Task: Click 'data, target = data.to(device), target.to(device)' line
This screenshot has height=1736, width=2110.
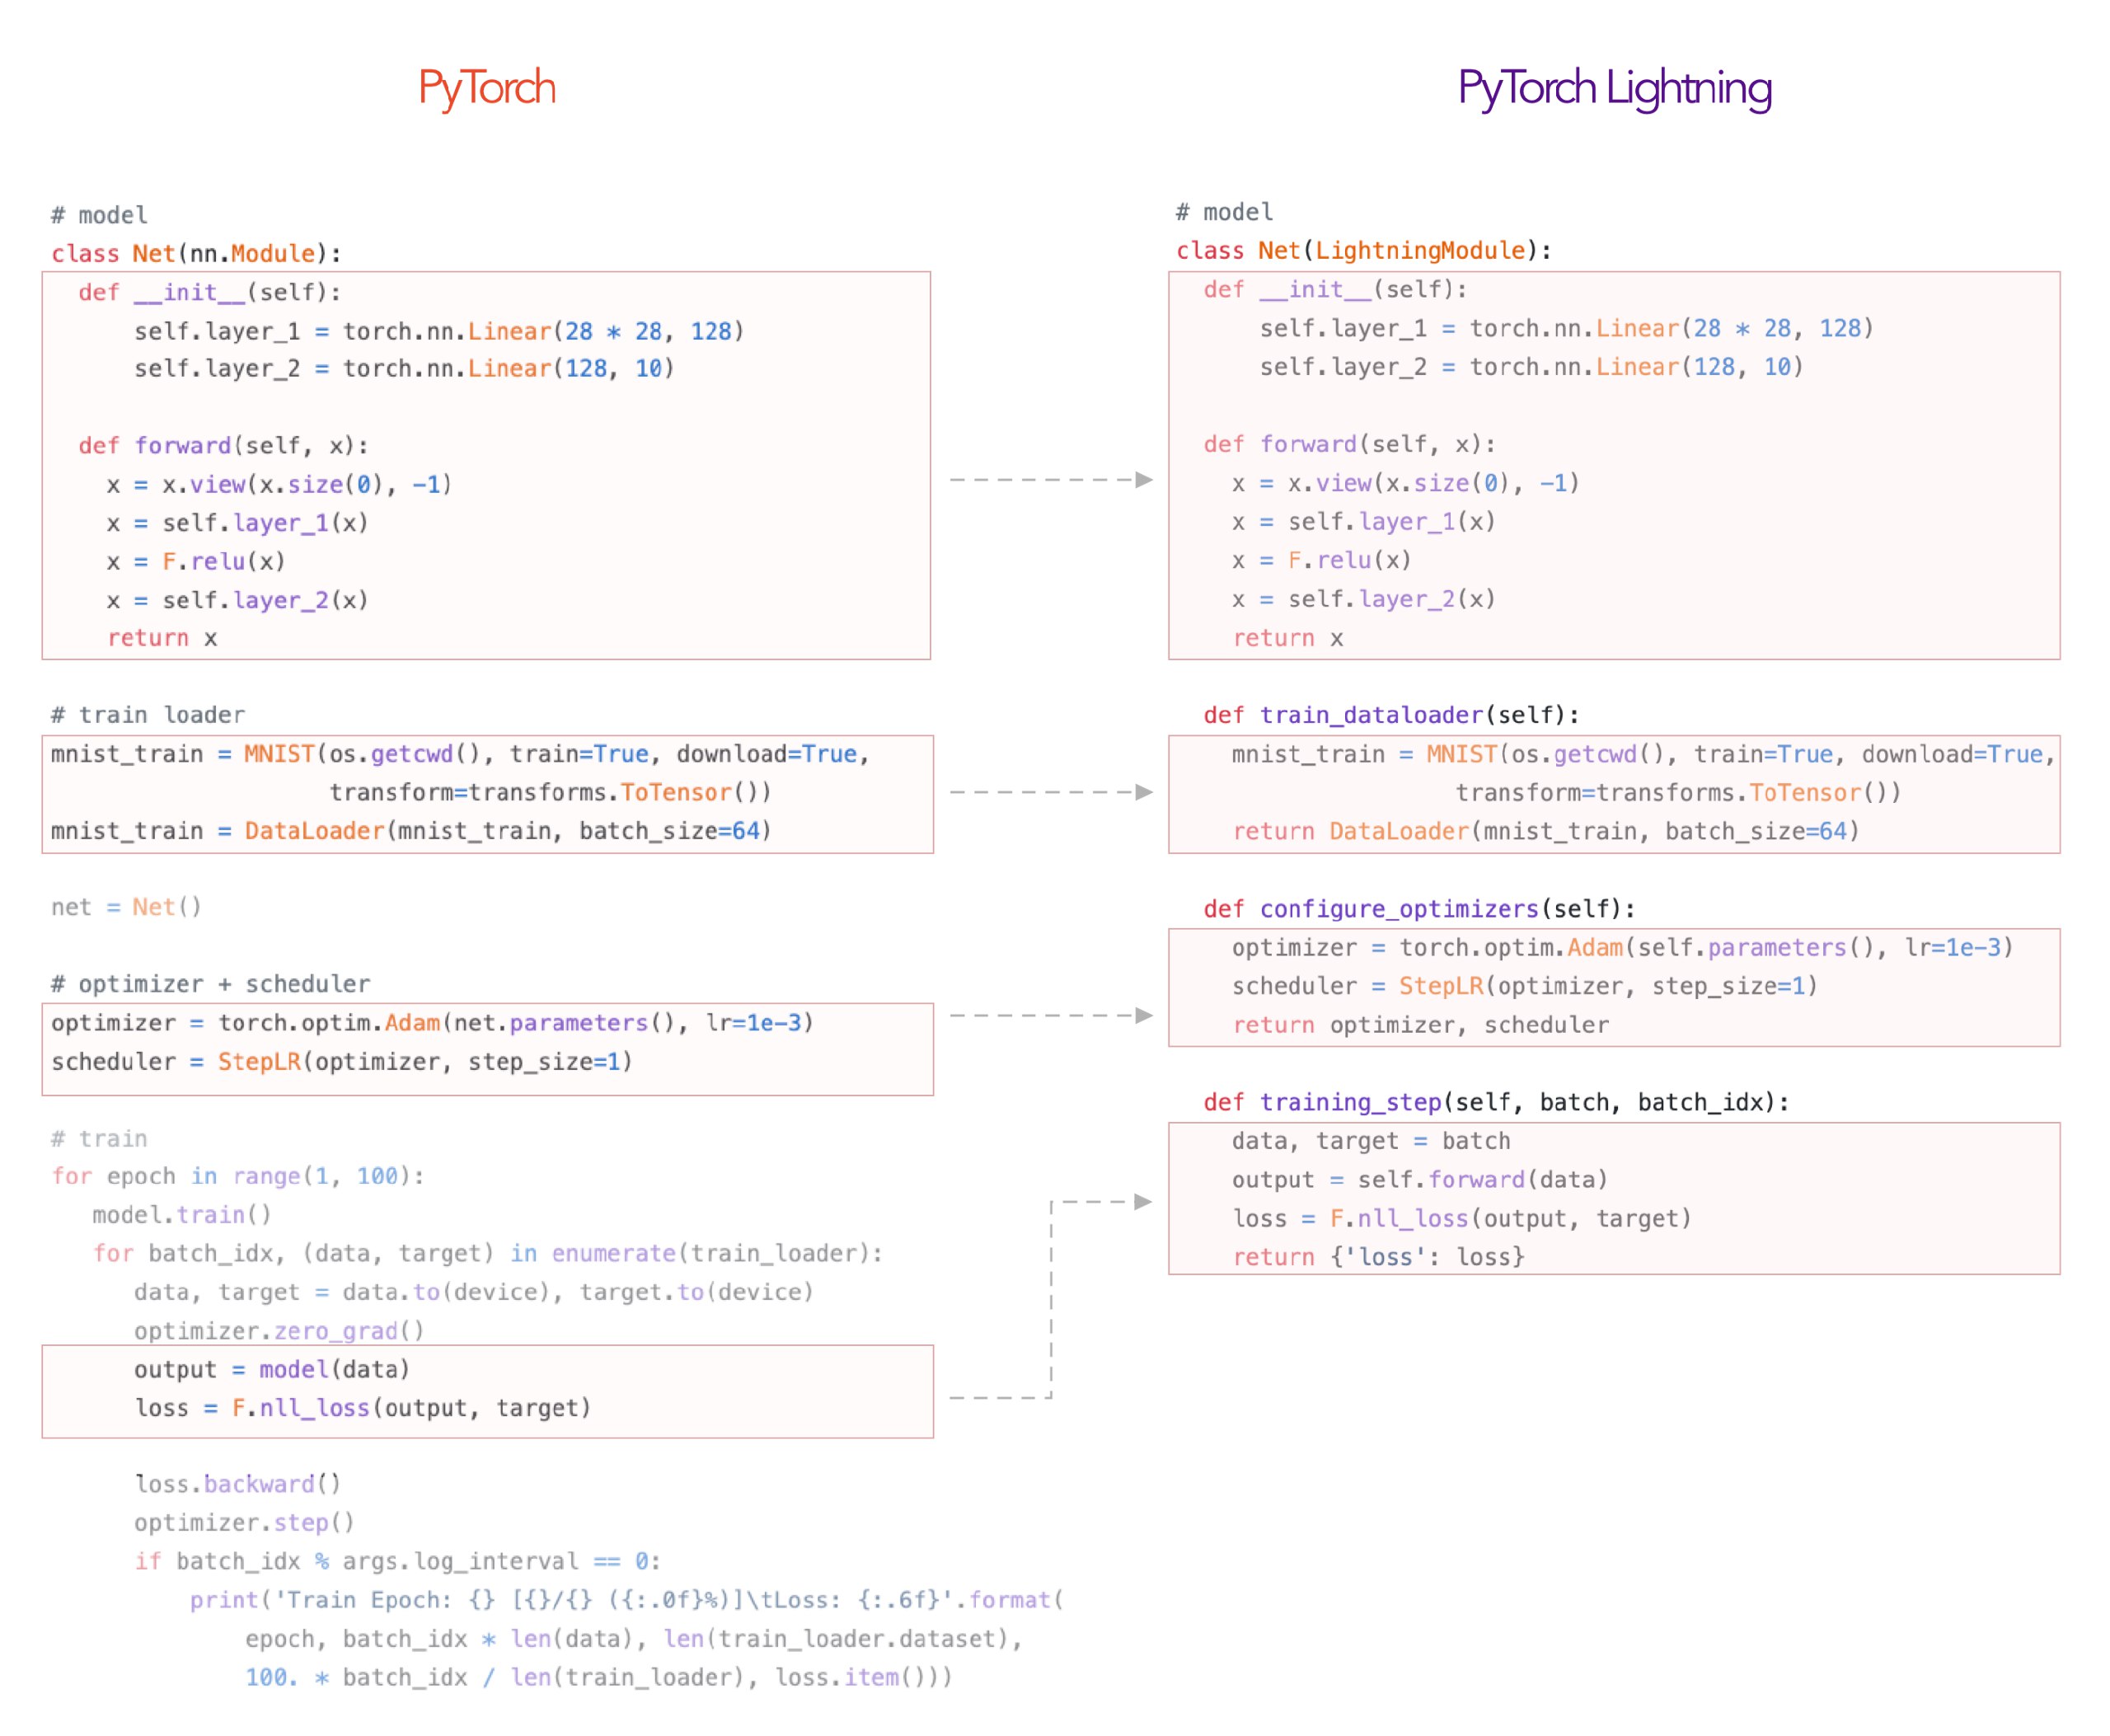Action: coord(474,1292)
